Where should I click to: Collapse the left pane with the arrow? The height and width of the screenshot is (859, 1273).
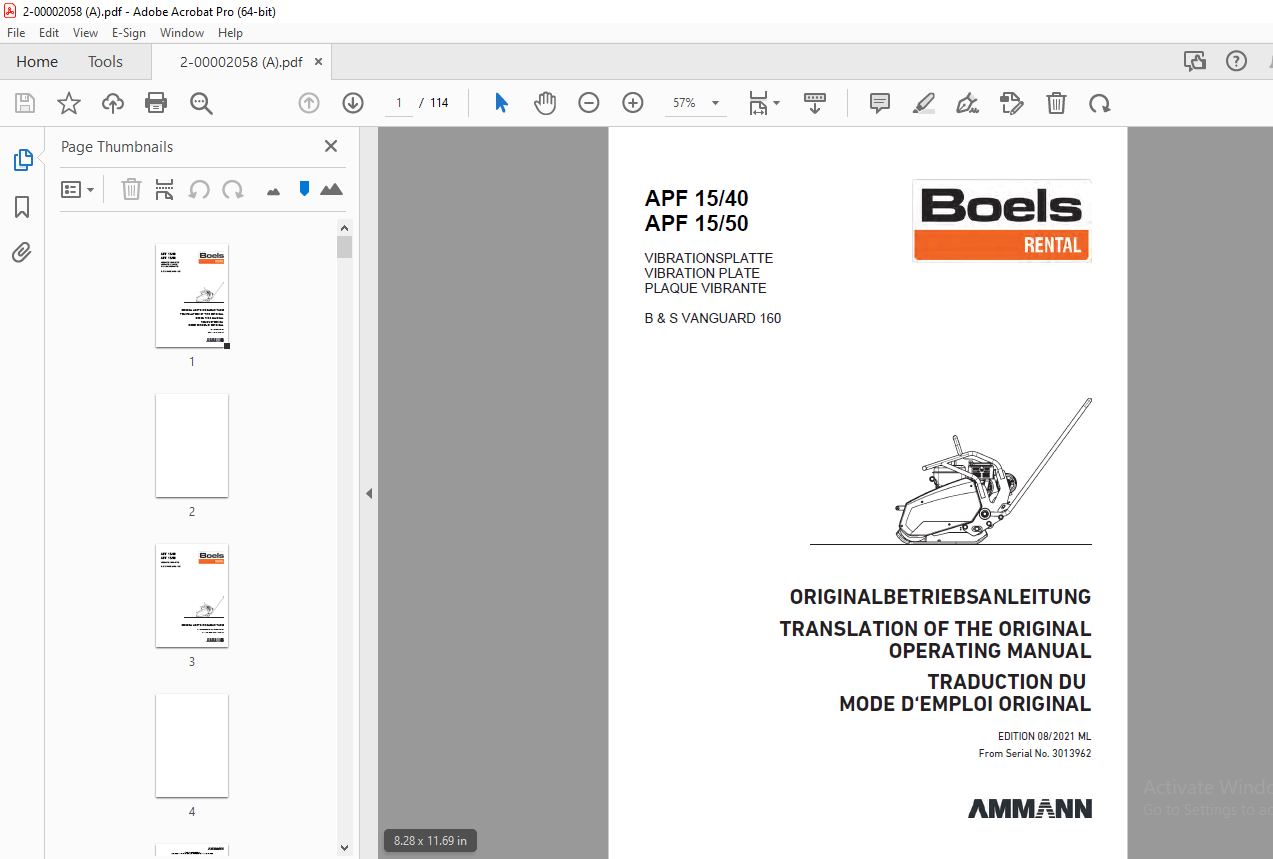coord(369,493)
